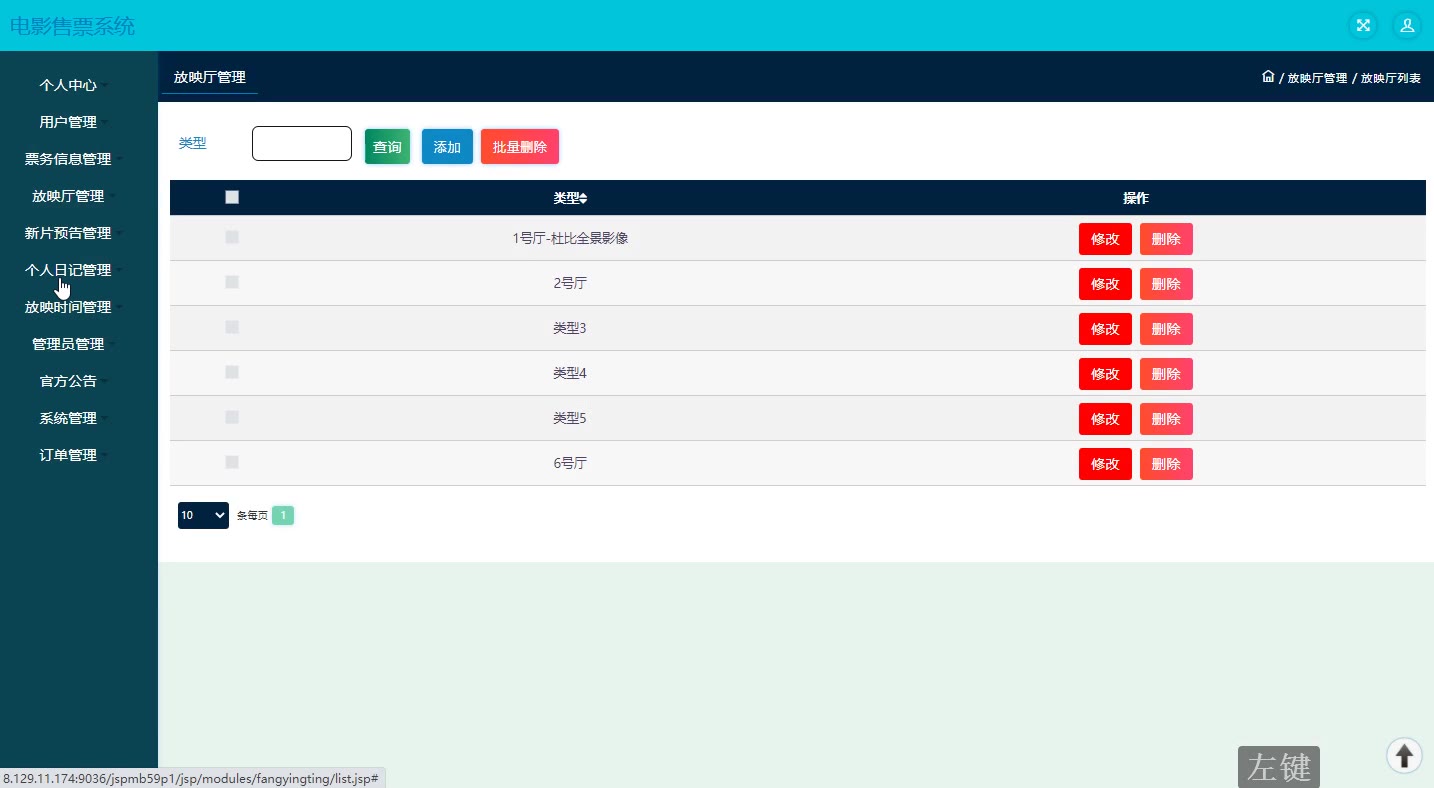The height and width of the screenshot is (788, 1434).
Task: Click 修改 for 类型5
Action: 1105,419
